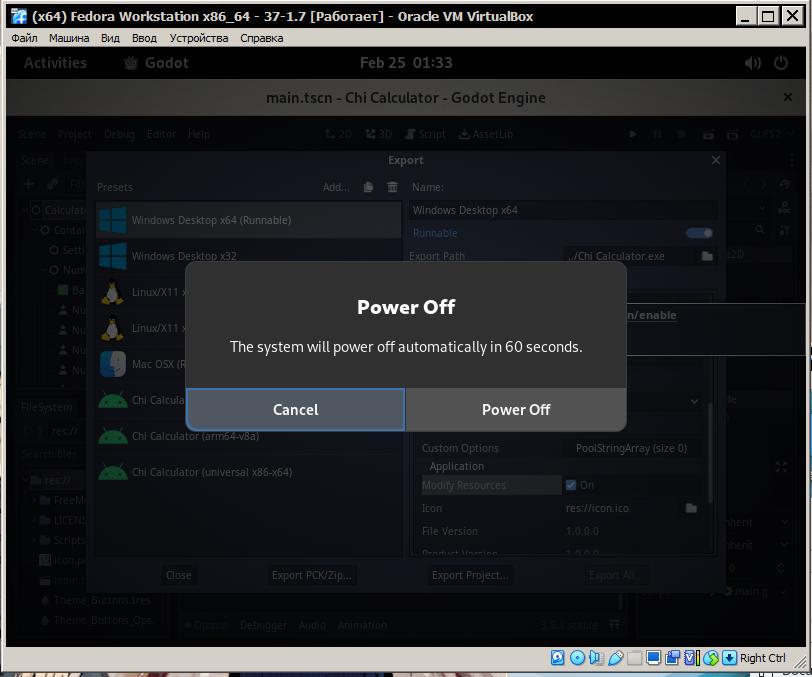Screen dimensions: 812x677
Task: Click the Mac OSX preset Finder icon
Action: 112,364
